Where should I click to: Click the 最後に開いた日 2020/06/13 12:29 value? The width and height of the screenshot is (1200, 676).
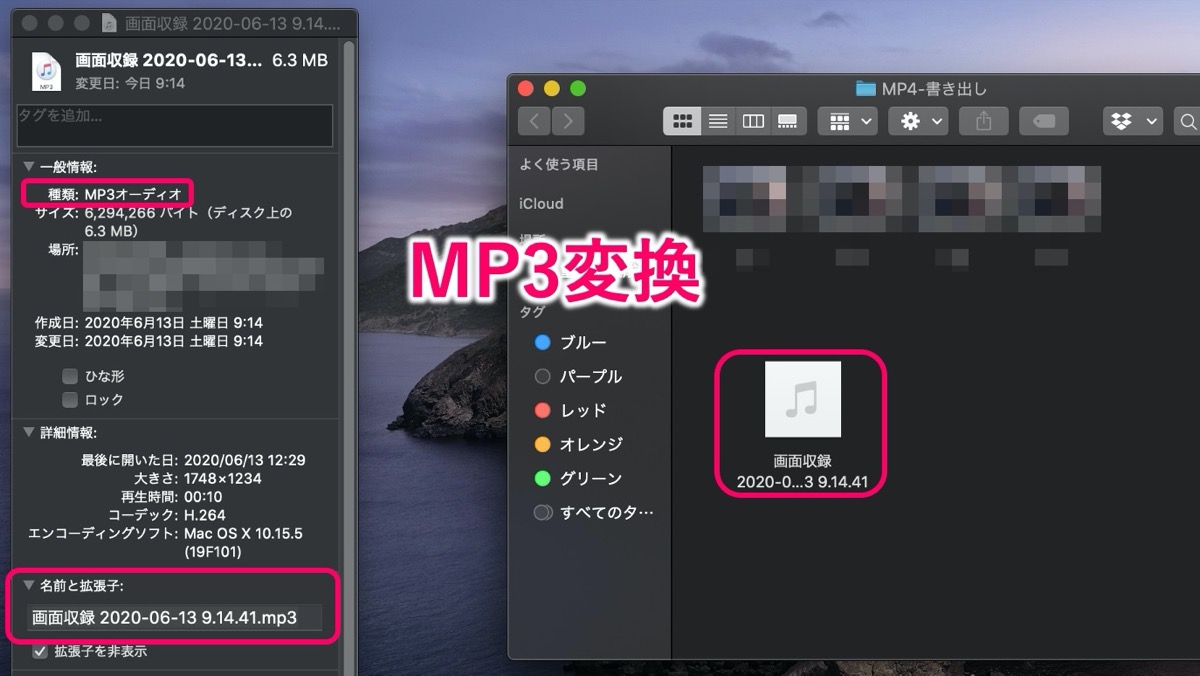click(x=245, y=460)
